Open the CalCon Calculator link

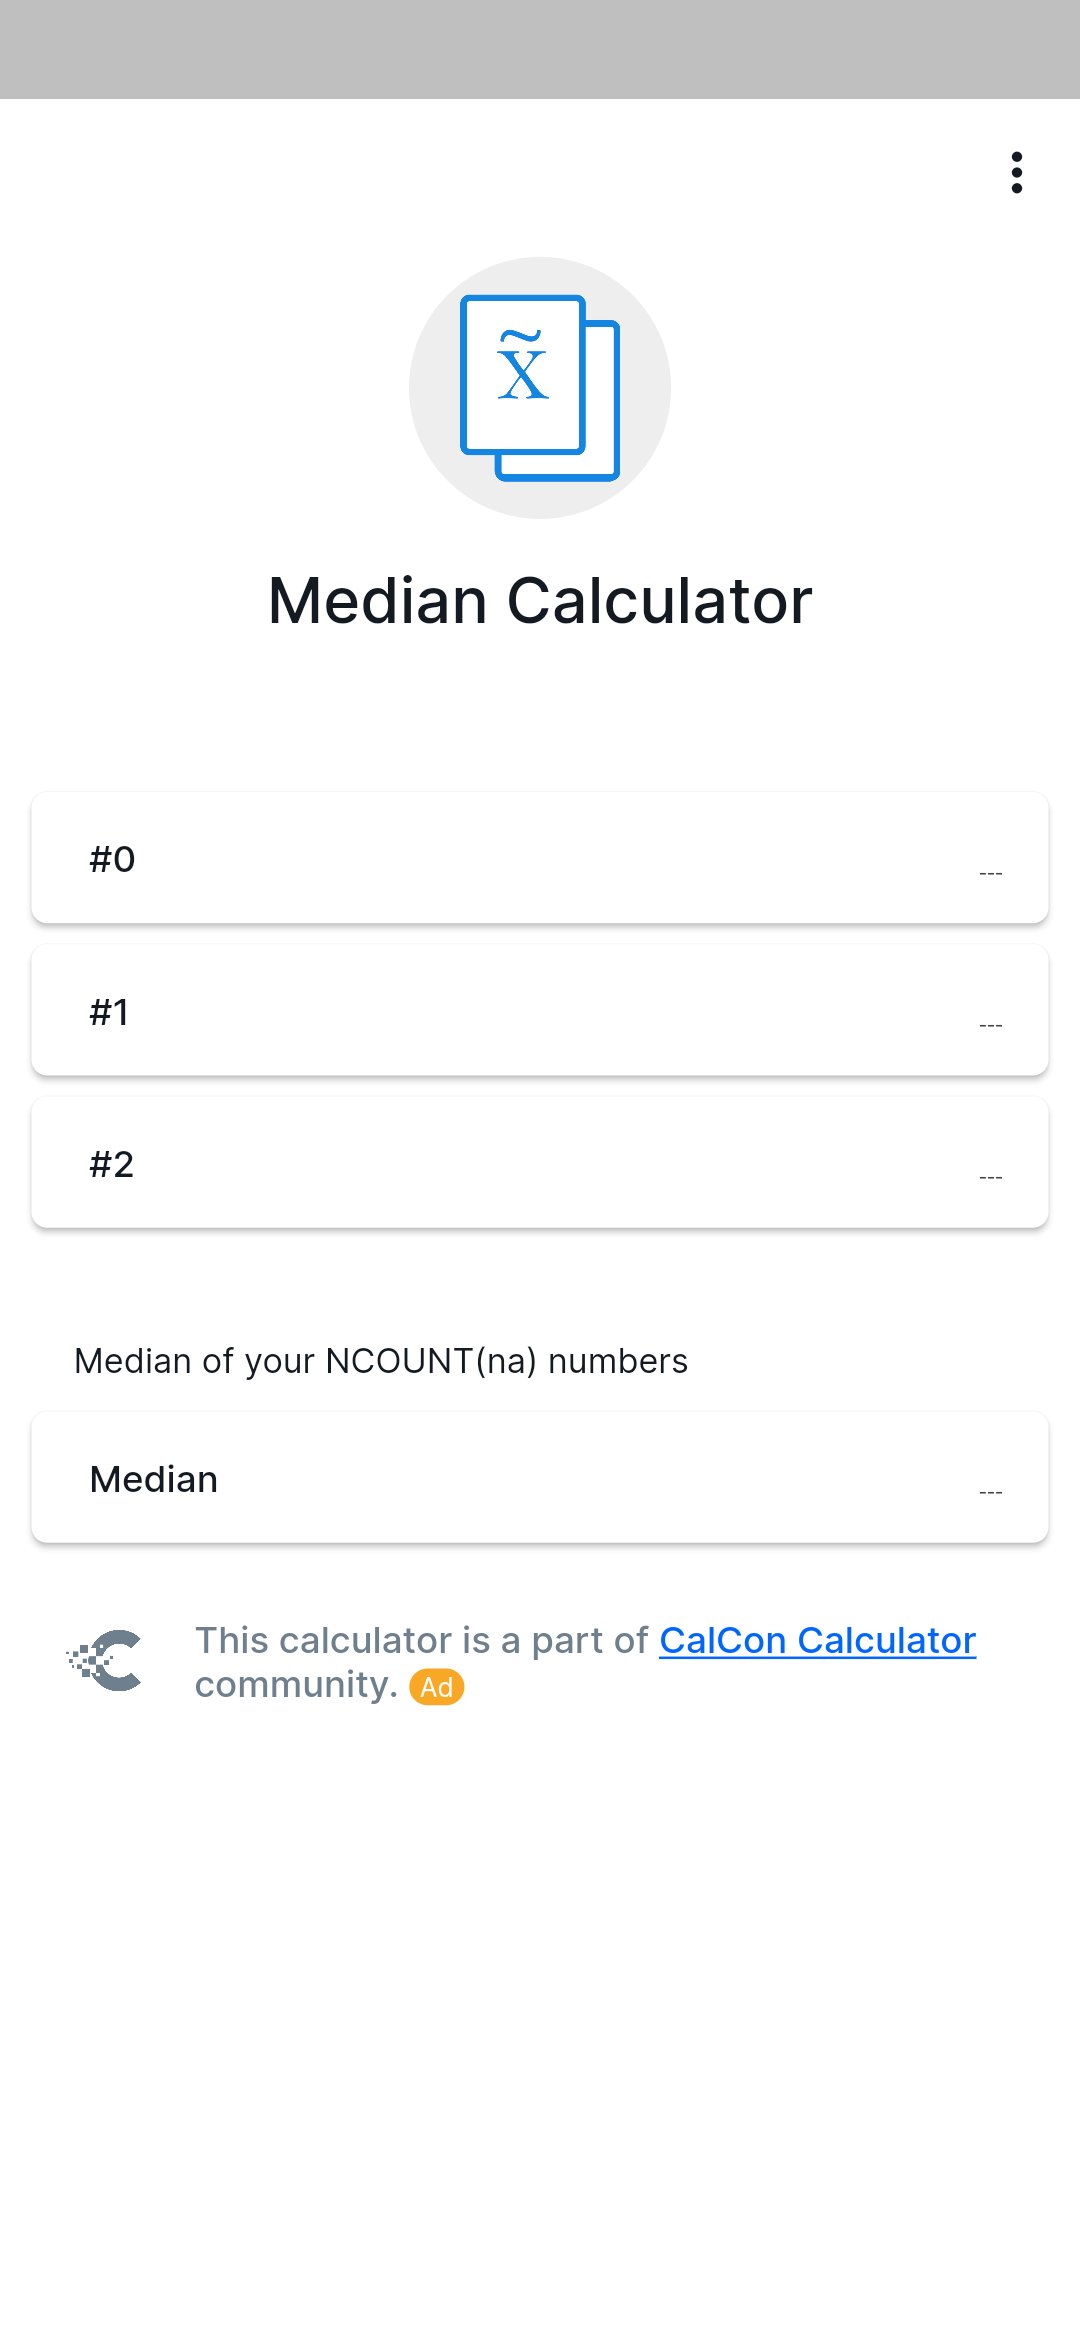pos(817,1641)
